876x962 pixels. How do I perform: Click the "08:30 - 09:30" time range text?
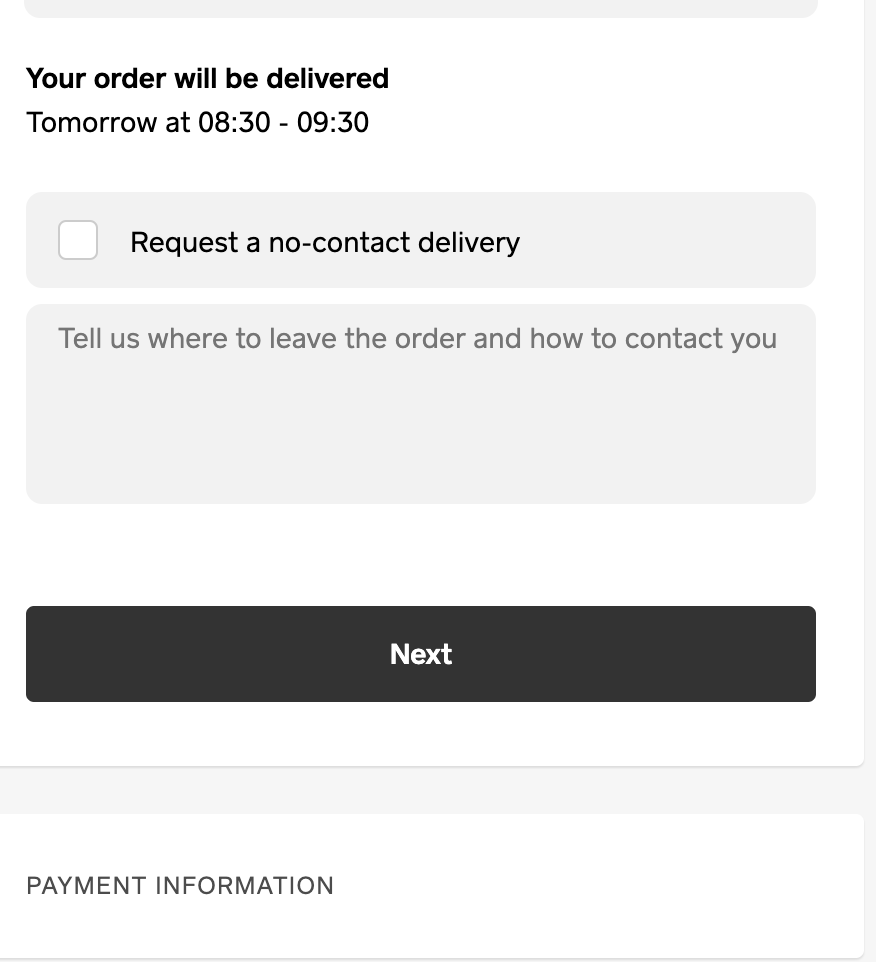tap(283, 123)
